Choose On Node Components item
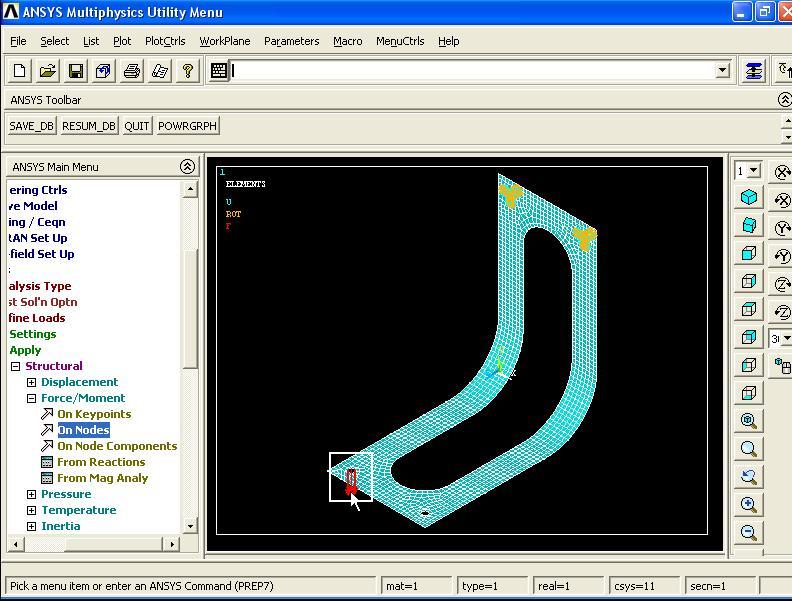The height and width of the screenshot is (601, 792). [117, 446]
